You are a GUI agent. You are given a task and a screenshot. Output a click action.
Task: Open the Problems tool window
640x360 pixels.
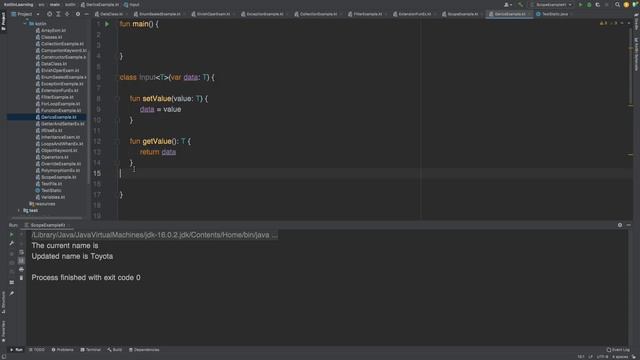[x=62, y=350]
